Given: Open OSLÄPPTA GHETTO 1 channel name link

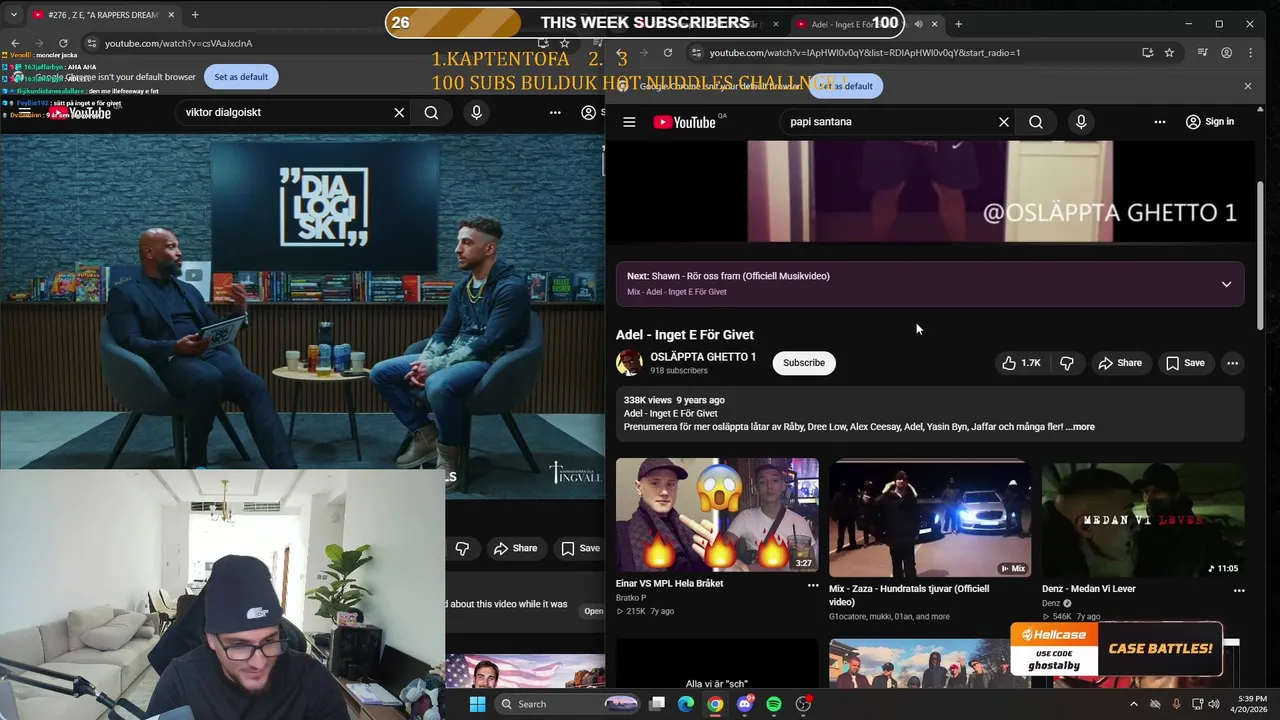Looking at the screenshot, I should tap(703, 357).
